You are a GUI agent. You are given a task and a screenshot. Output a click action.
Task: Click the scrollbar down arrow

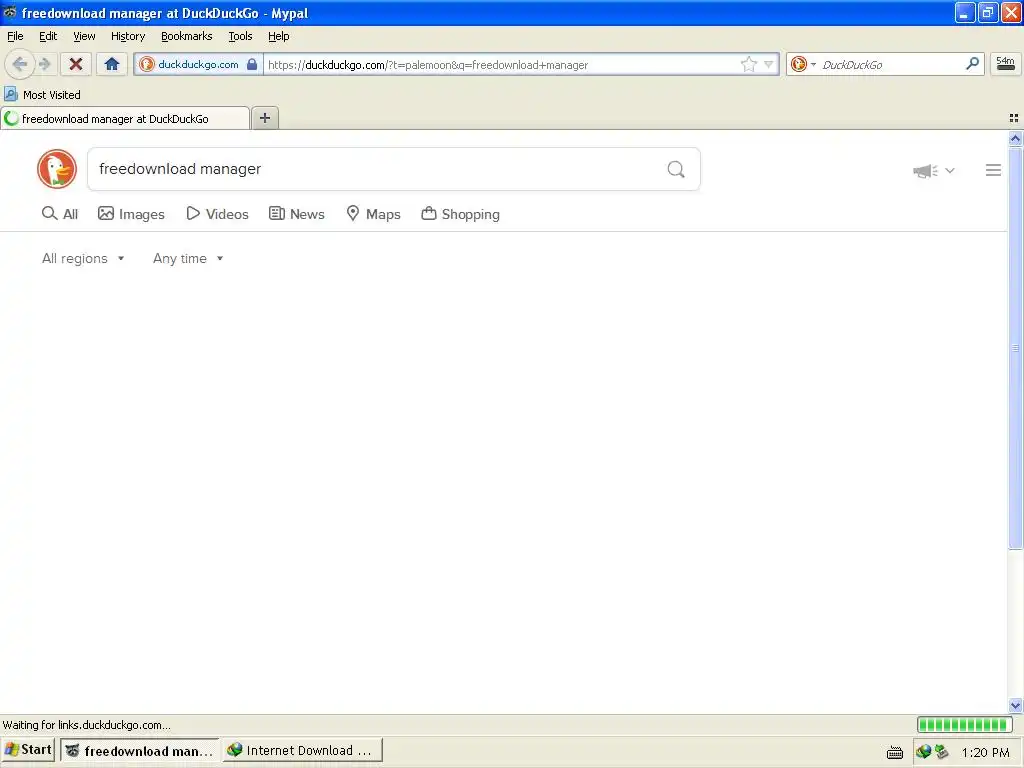pyautogui.click(x=1015, y=705)
